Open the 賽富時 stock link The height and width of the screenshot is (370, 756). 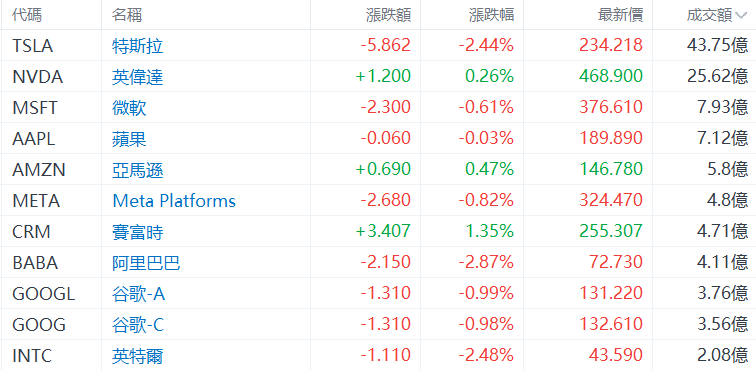pos(138,233)
